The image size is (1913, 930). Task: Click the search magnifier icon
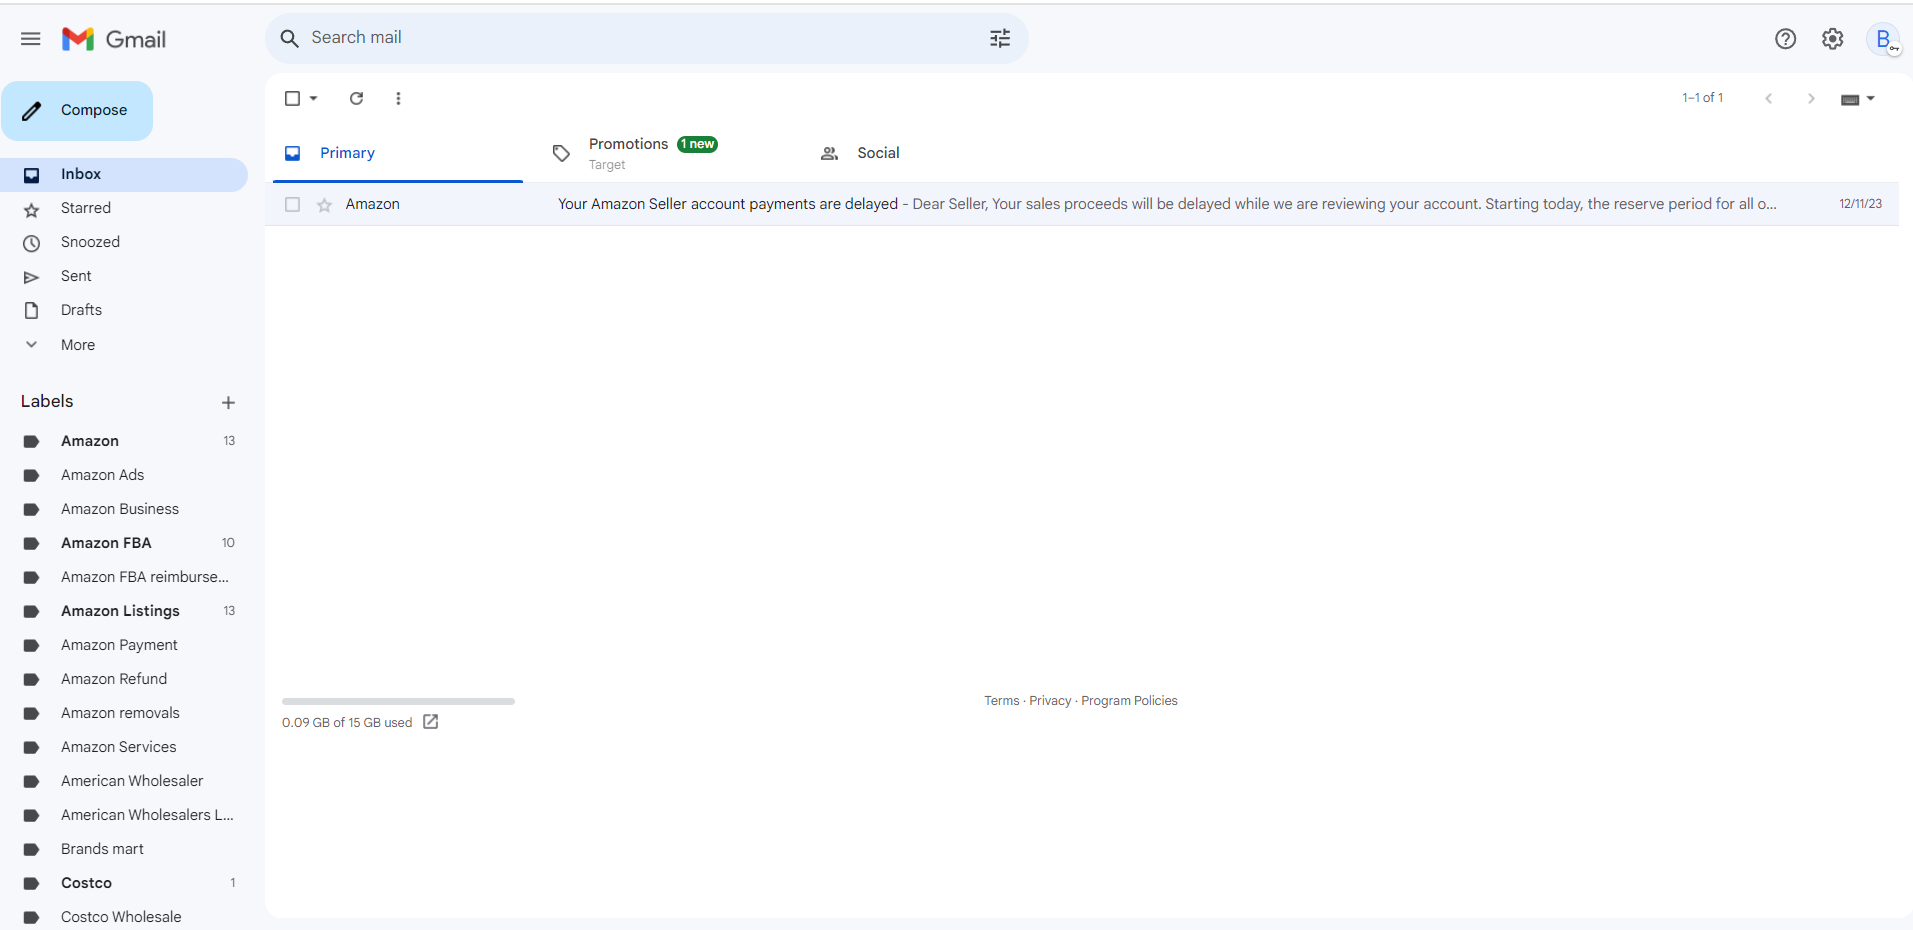(x=289, y=38)
